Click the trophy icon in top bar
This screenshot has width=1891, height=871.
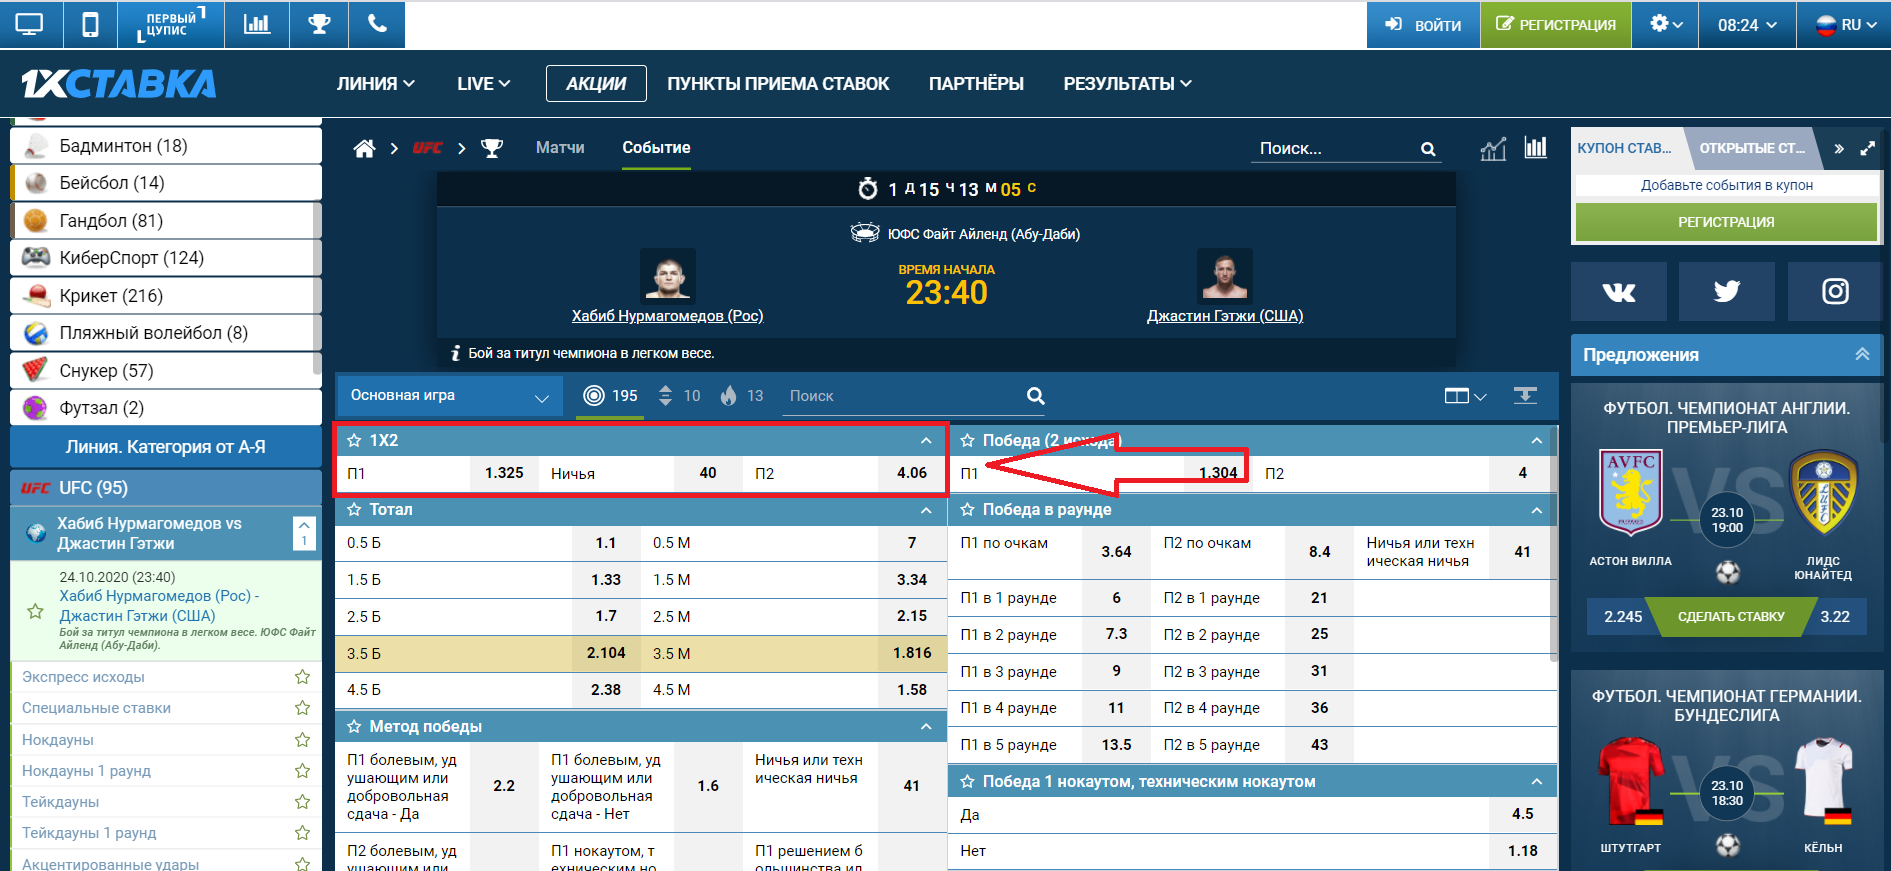319,24
